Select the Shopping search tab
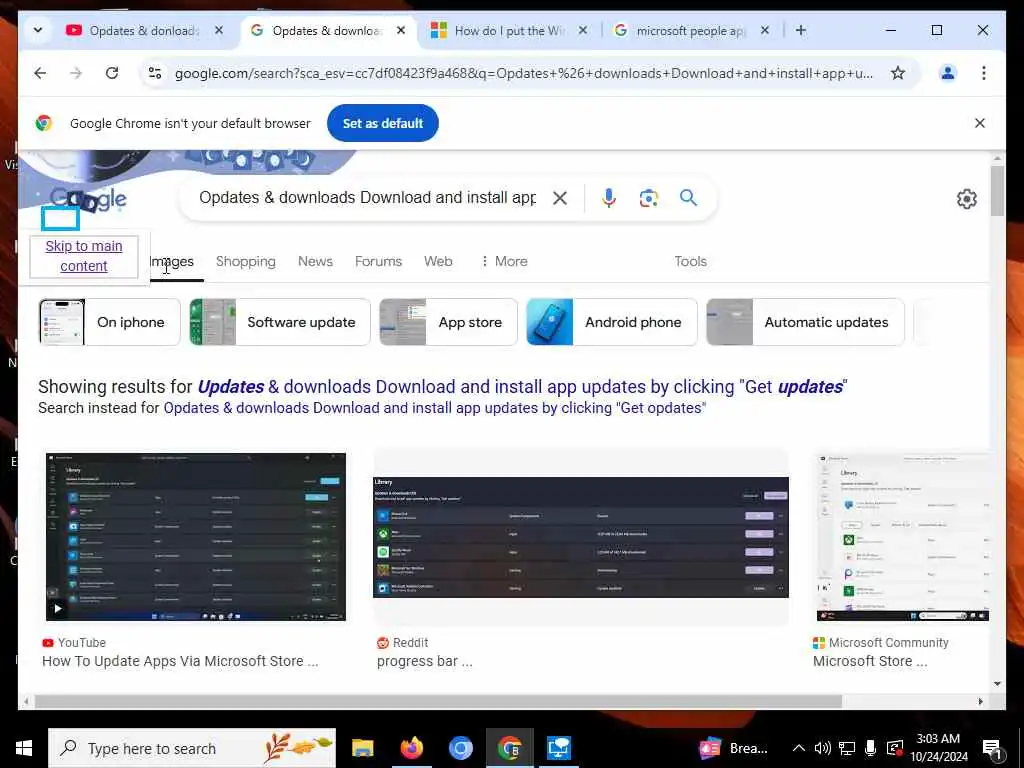Screen dimensions: 1024x768 point(246,261)
